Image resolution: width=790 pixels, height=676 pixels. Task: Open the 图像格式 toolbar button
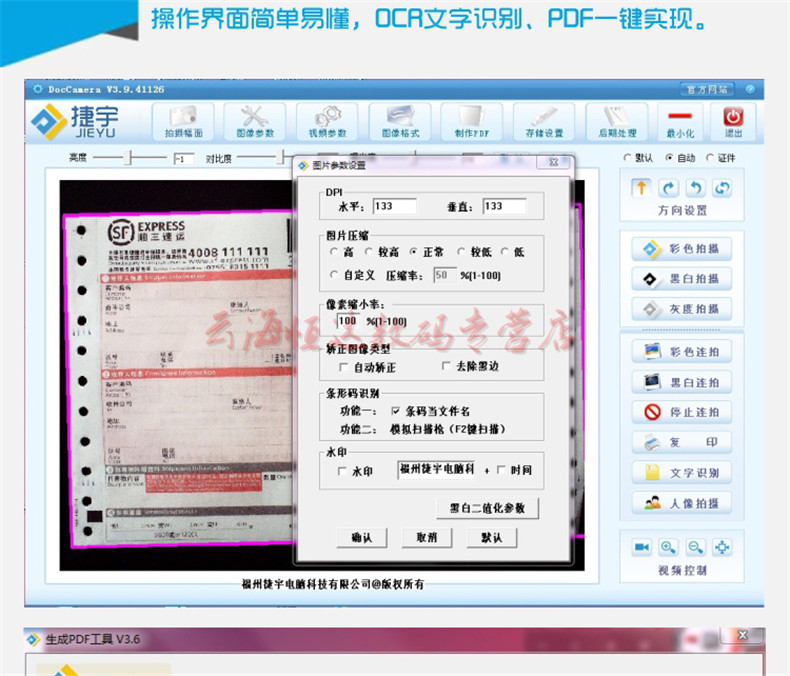(x=400, y=121)
